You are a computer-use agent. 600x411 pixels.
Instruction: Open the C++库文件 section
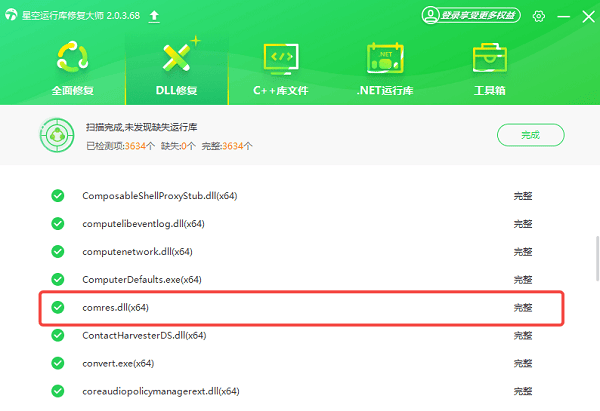281,67
